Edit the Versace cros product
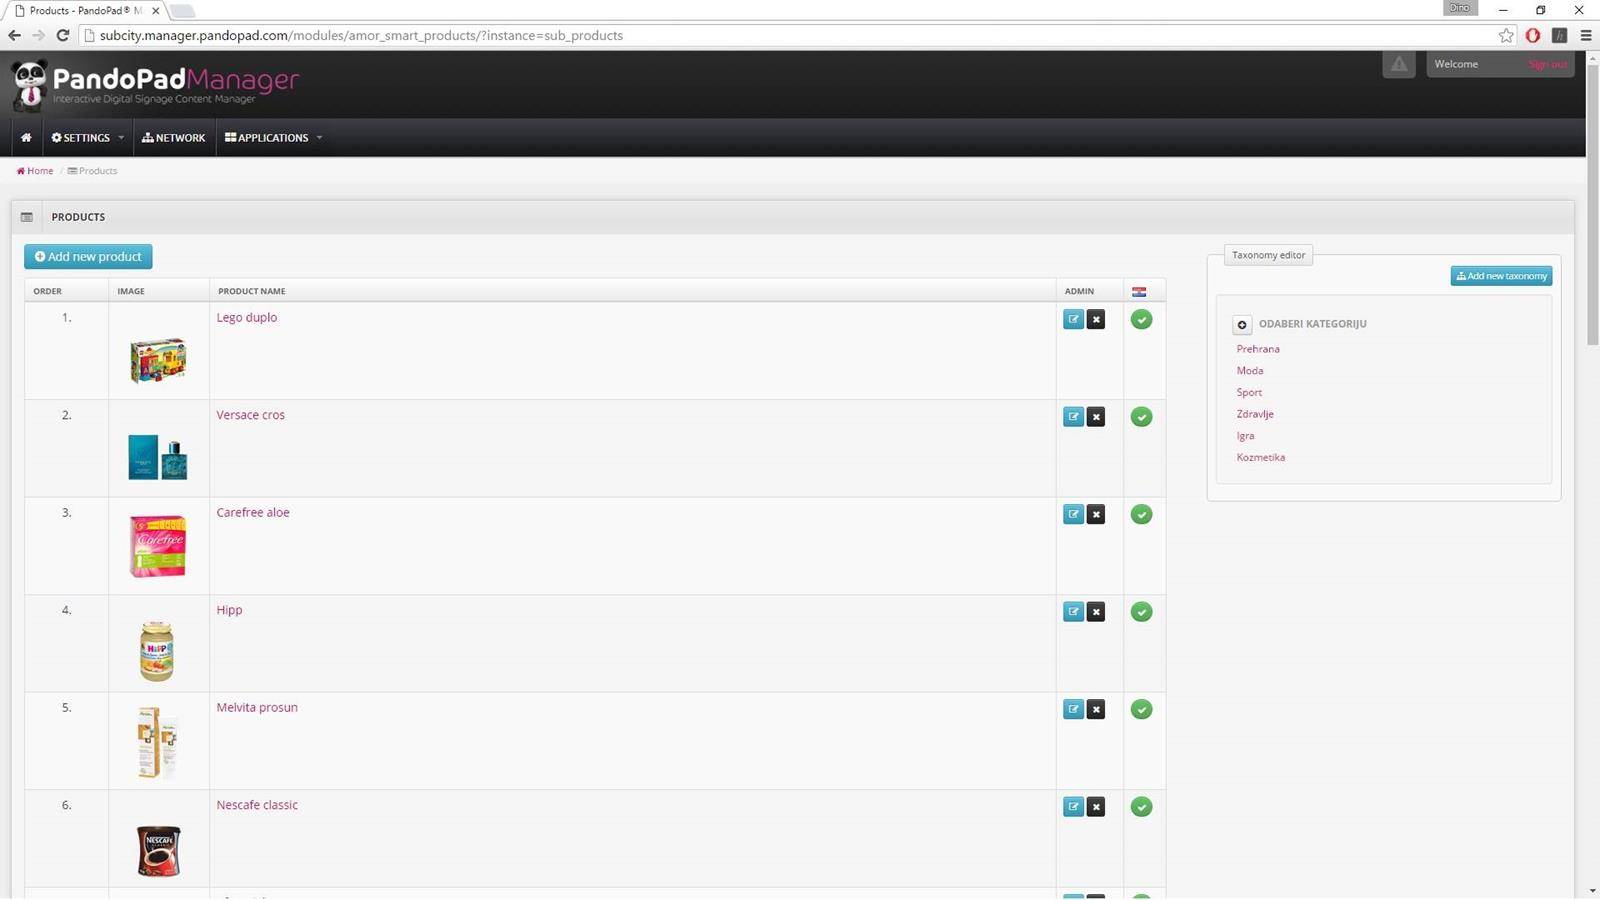The width and height of the screenshot is (1600, 900). pyautogui.click(x=1073, y=417)
